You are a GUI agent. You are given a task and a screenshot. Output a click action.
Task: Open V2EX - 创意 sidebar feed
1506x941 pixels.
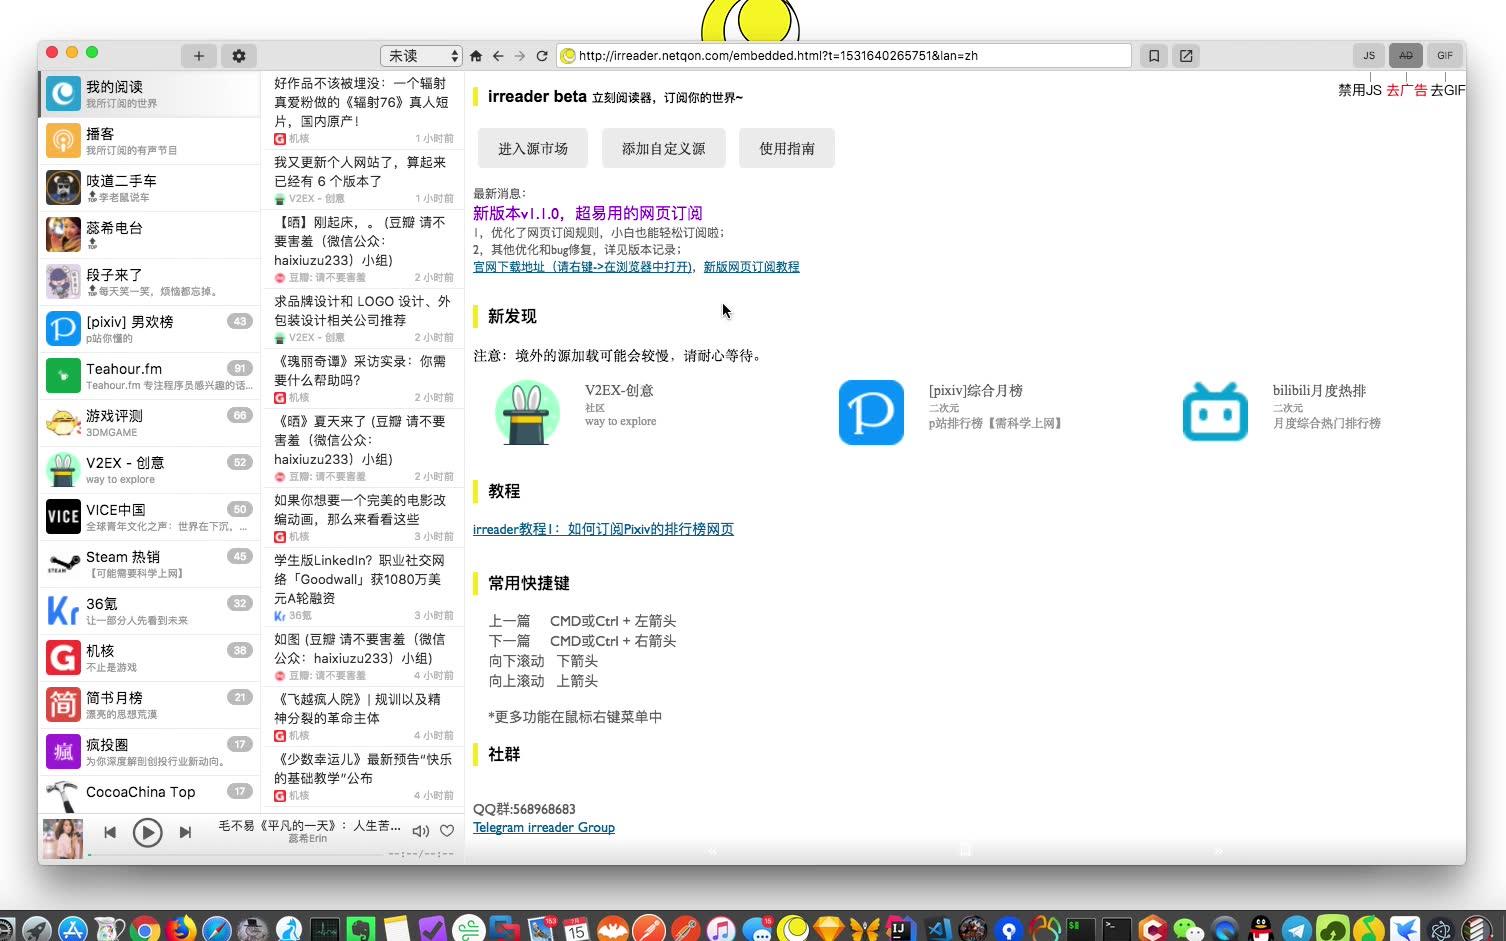149,470
